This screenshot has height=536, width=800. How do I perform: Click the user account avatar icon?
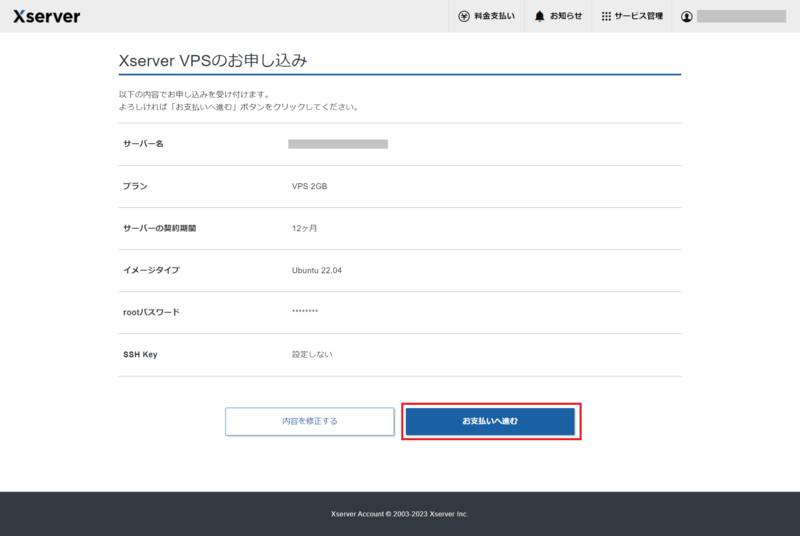click(687, 16)
